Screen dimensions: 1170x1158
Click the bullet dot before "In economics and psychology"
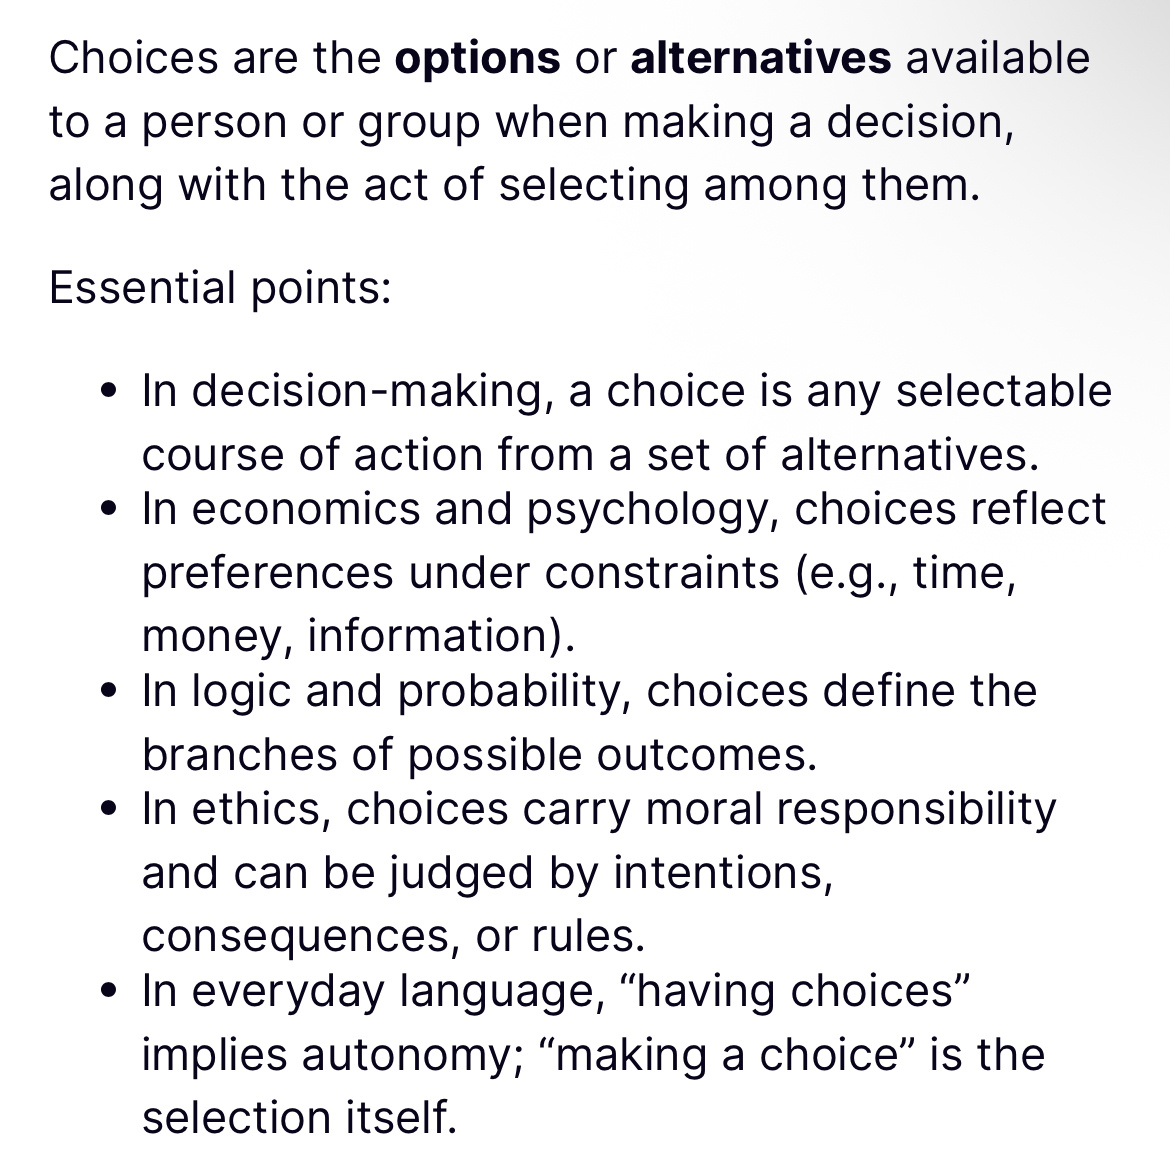[x=111, y=508]
